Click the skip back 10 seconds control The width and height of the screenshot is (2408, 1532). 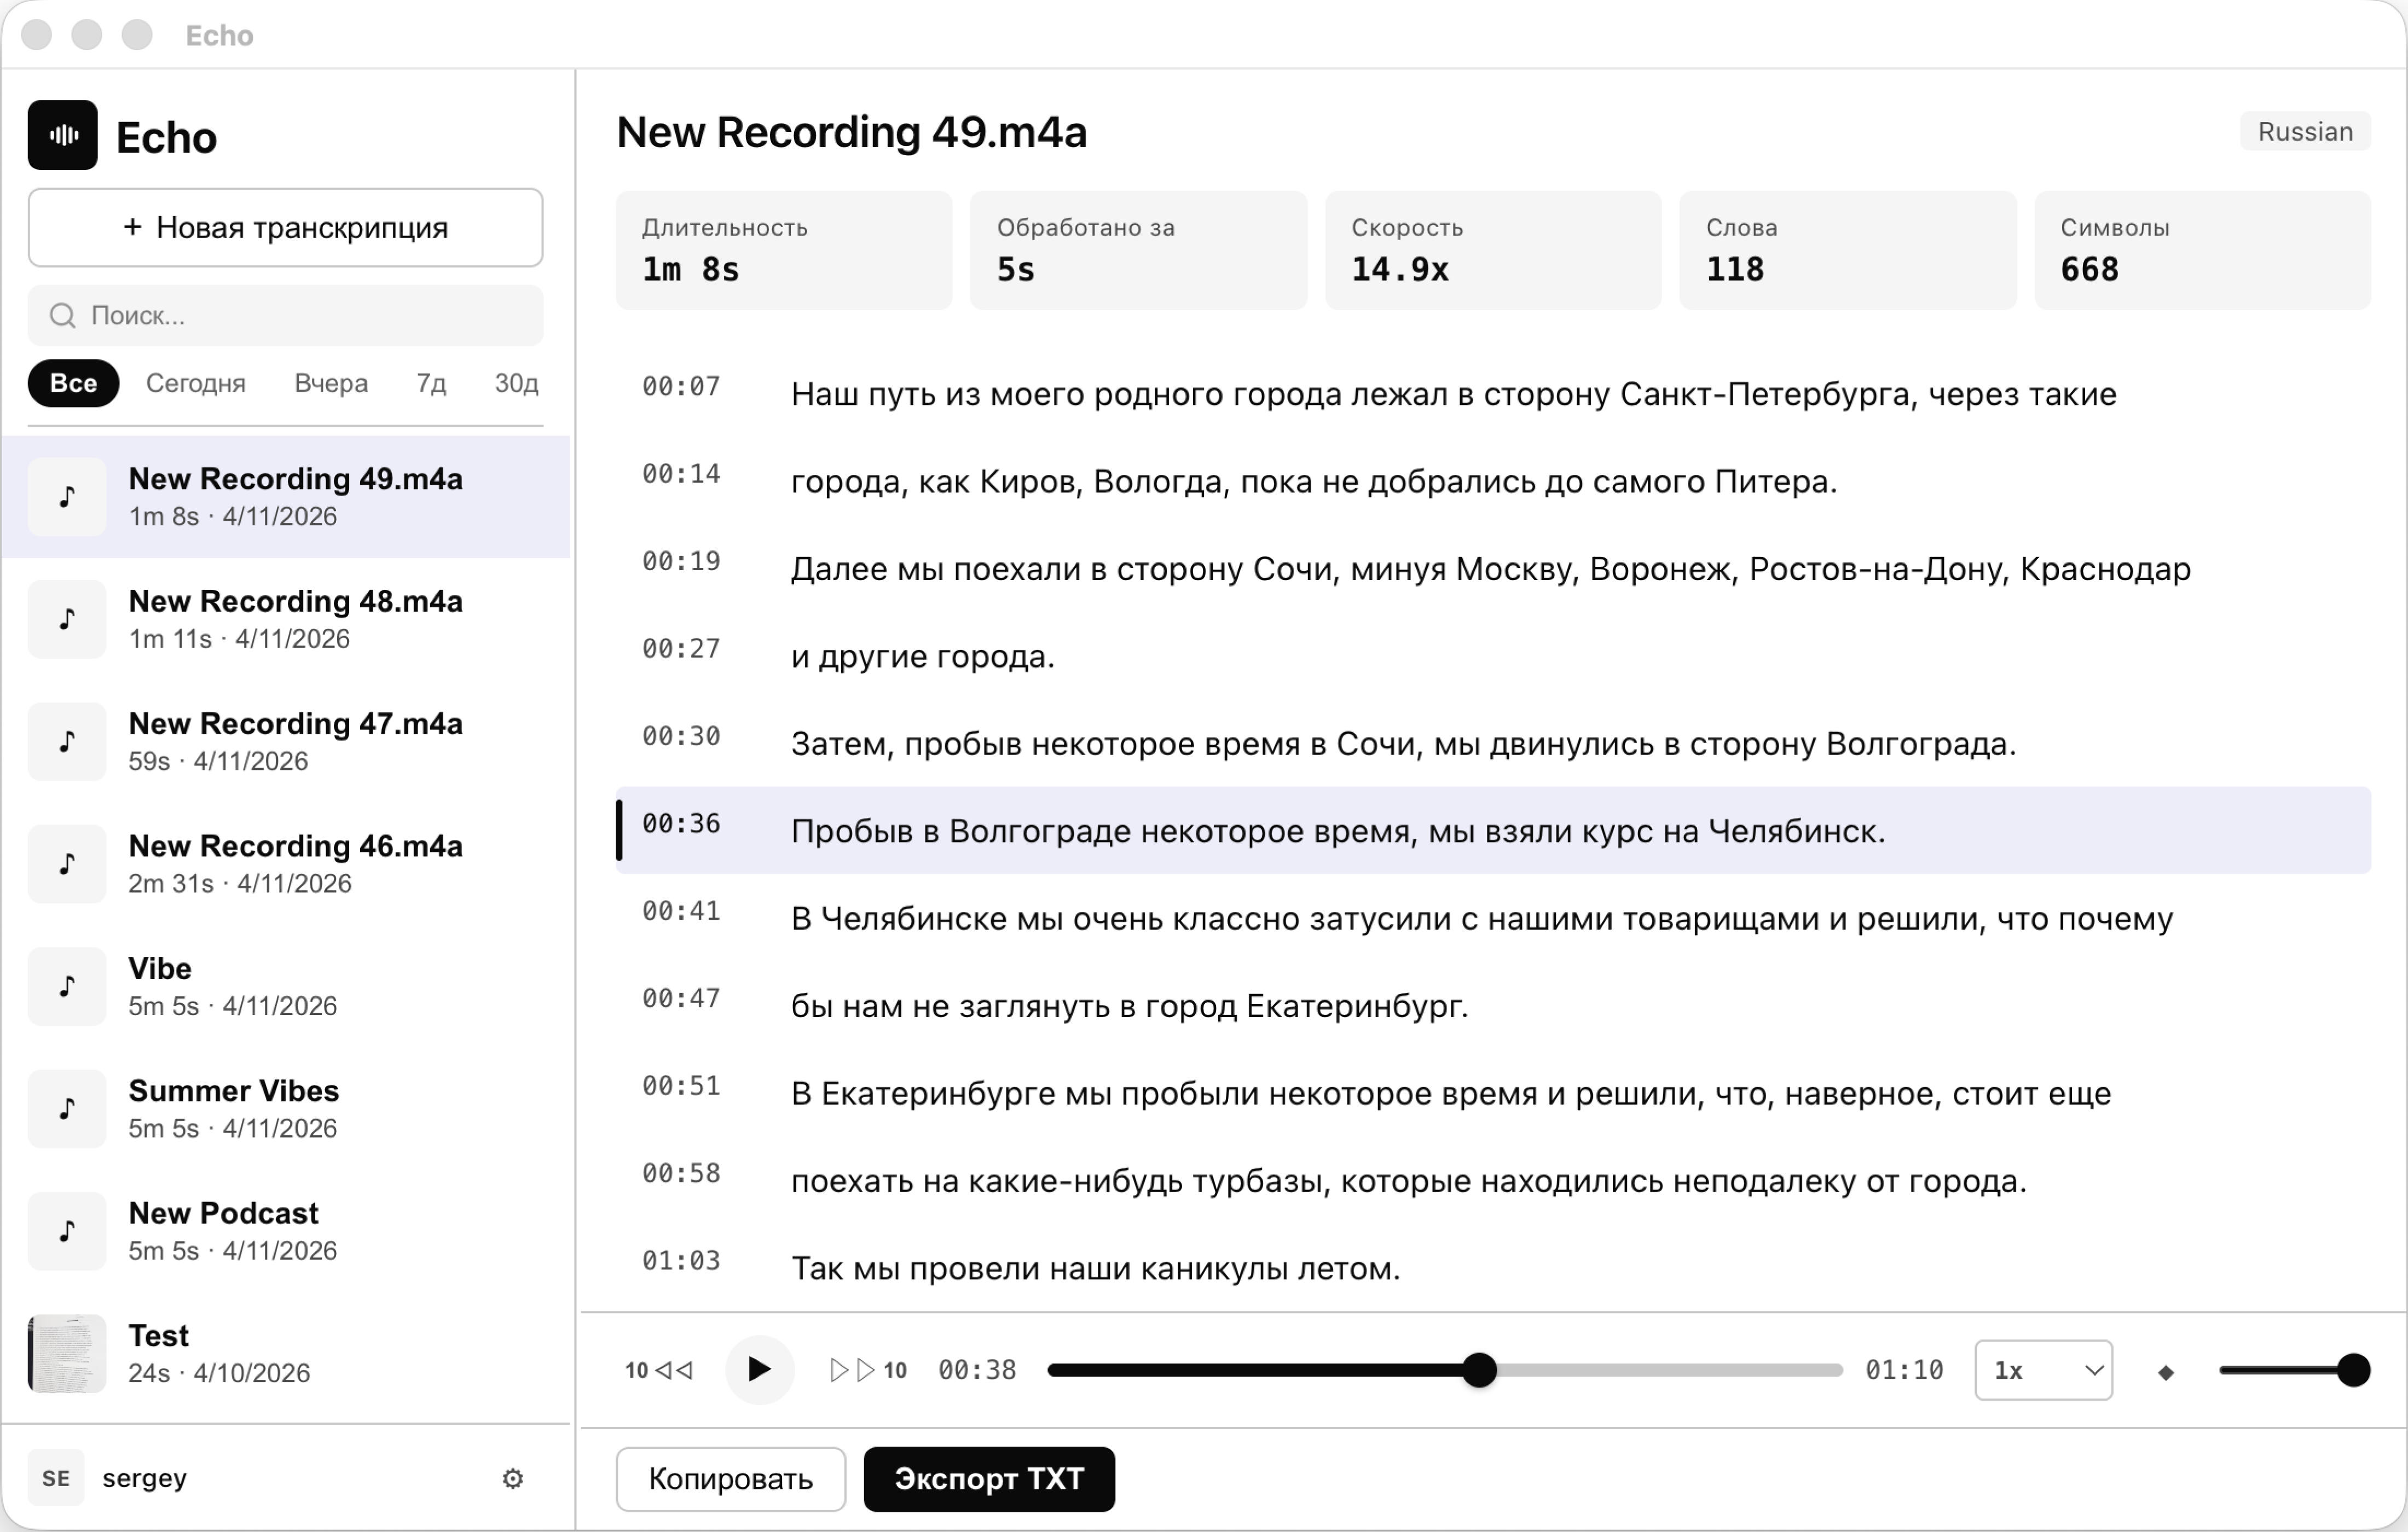[x=658, y=1370]
